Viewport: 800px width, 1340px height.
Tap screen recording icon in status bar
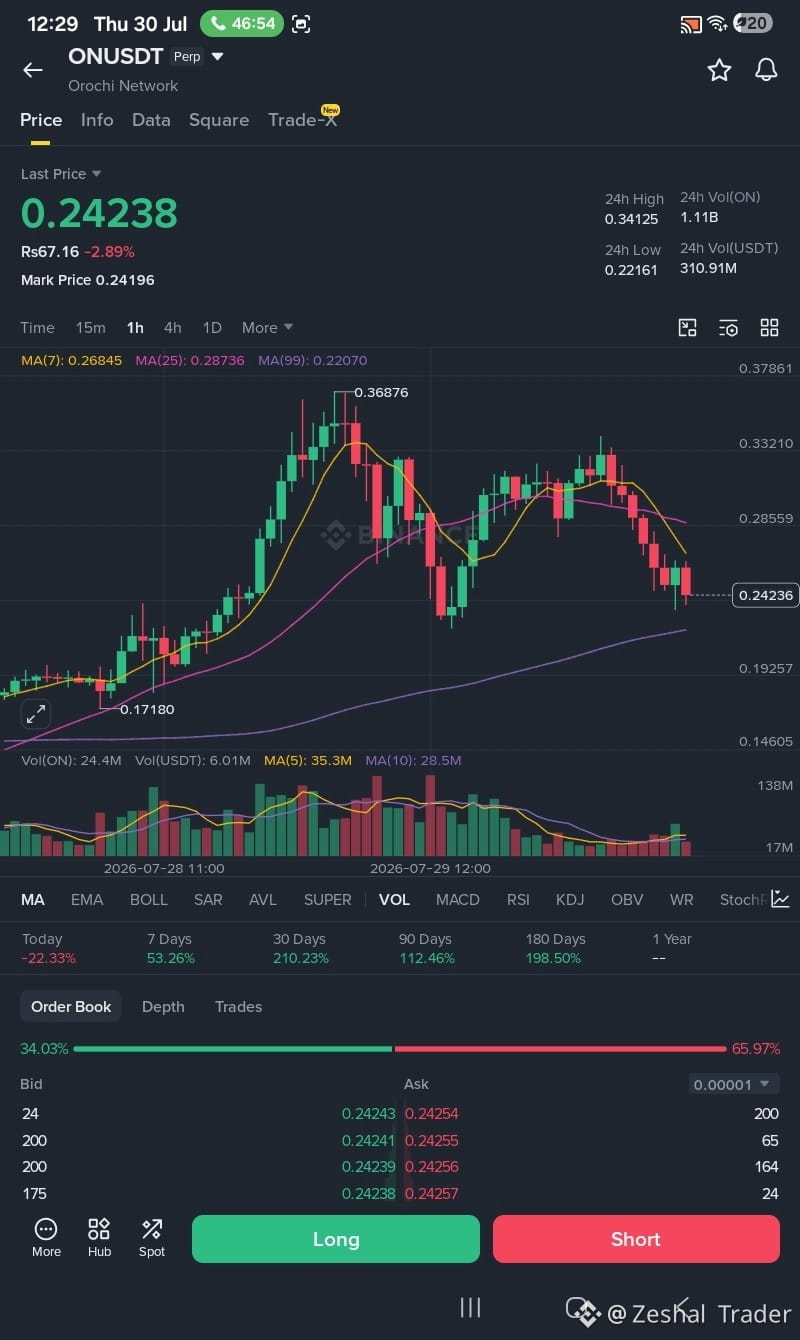coord(301,24)
